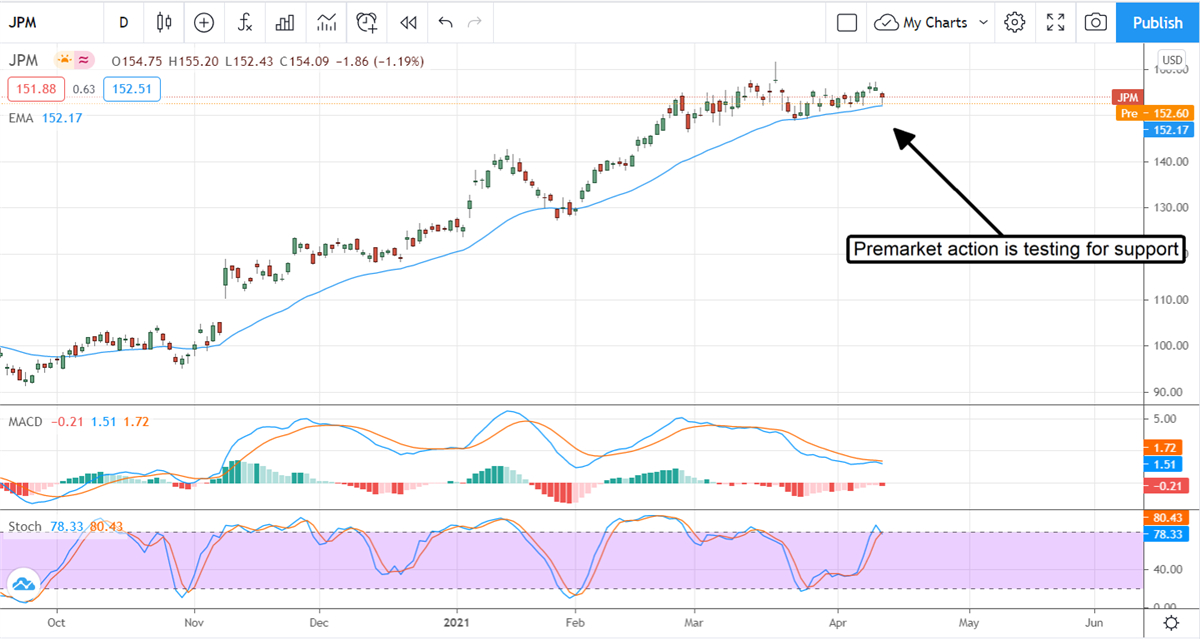Open indicator templates icon

tap(326, 22)
